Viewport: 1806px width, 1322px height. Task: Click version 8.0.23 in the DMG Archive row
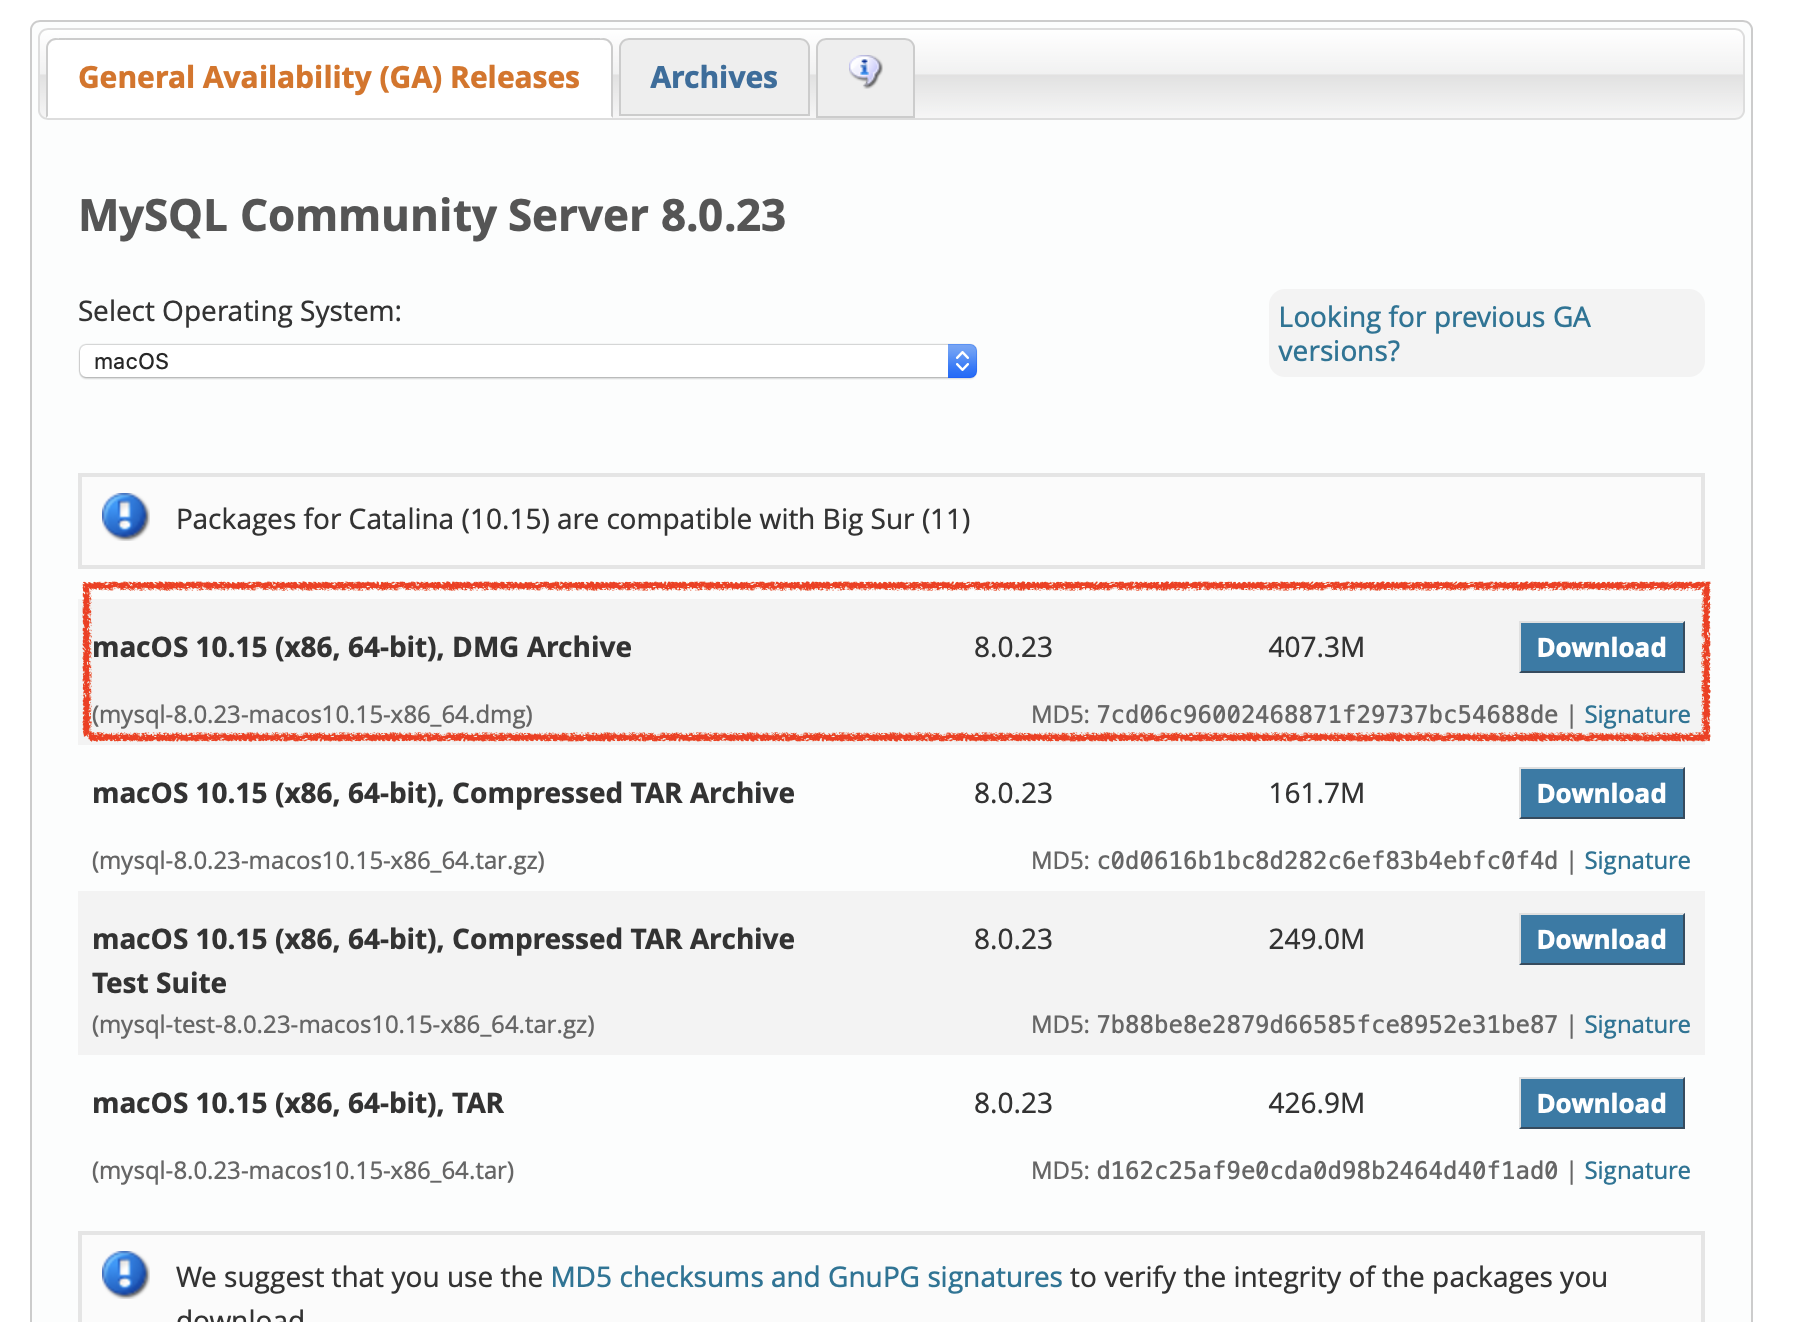click(1013, 648)
